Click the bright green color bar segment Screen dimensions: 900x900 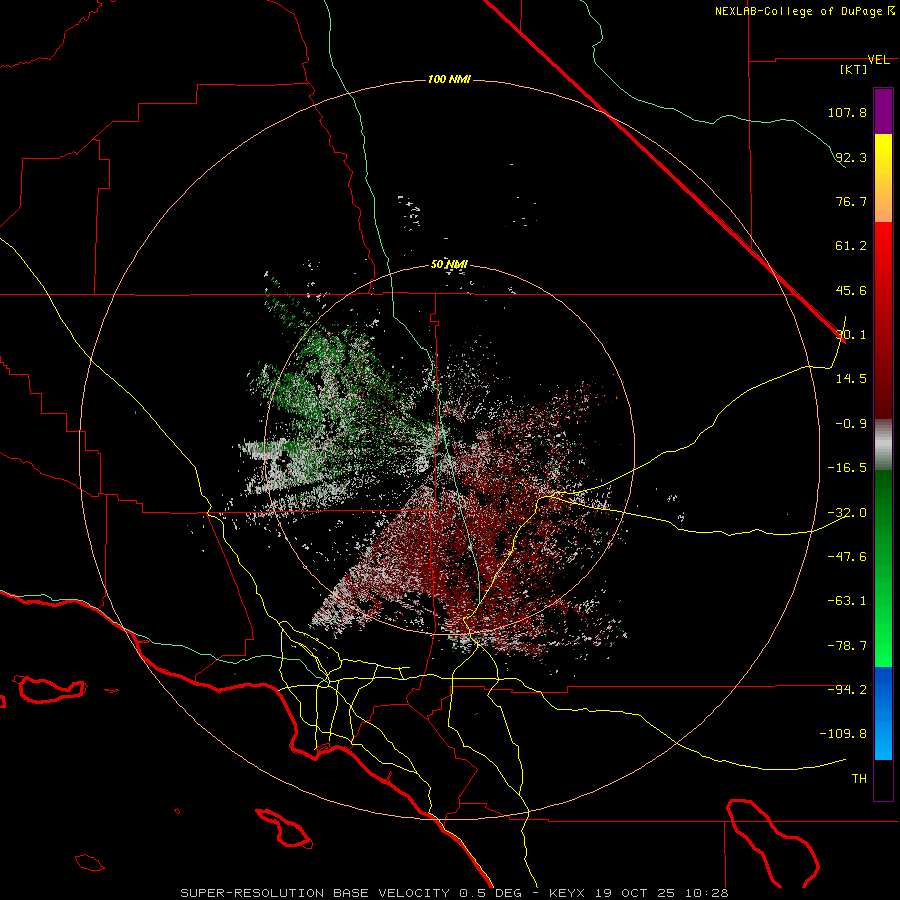(x=883, y=620)
